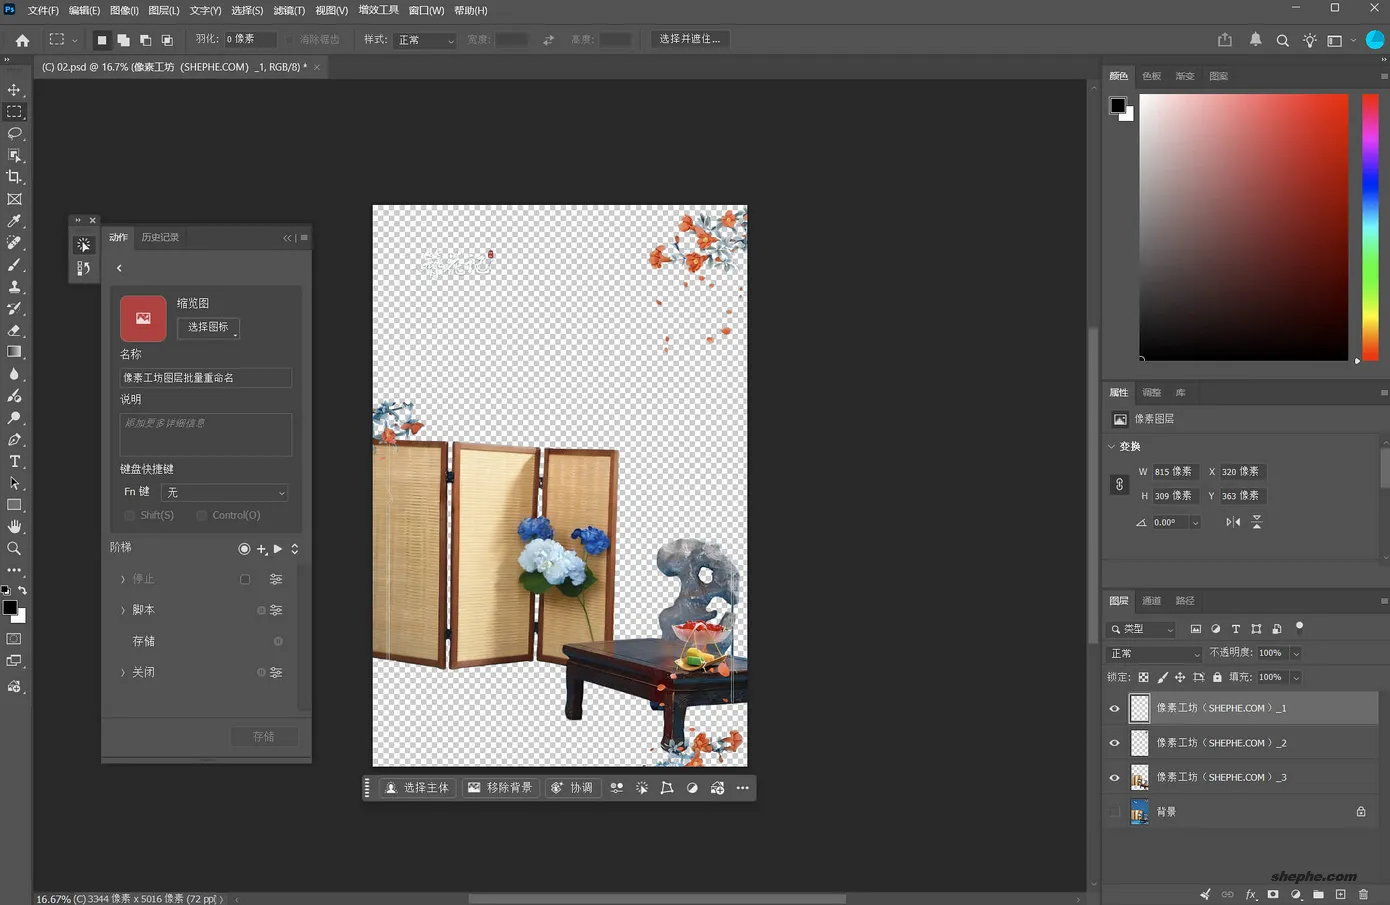Click the hue slider bar in Color panel
Image resolution: width=1390 pixels, height=905 pixels.
click(1370, 226)
